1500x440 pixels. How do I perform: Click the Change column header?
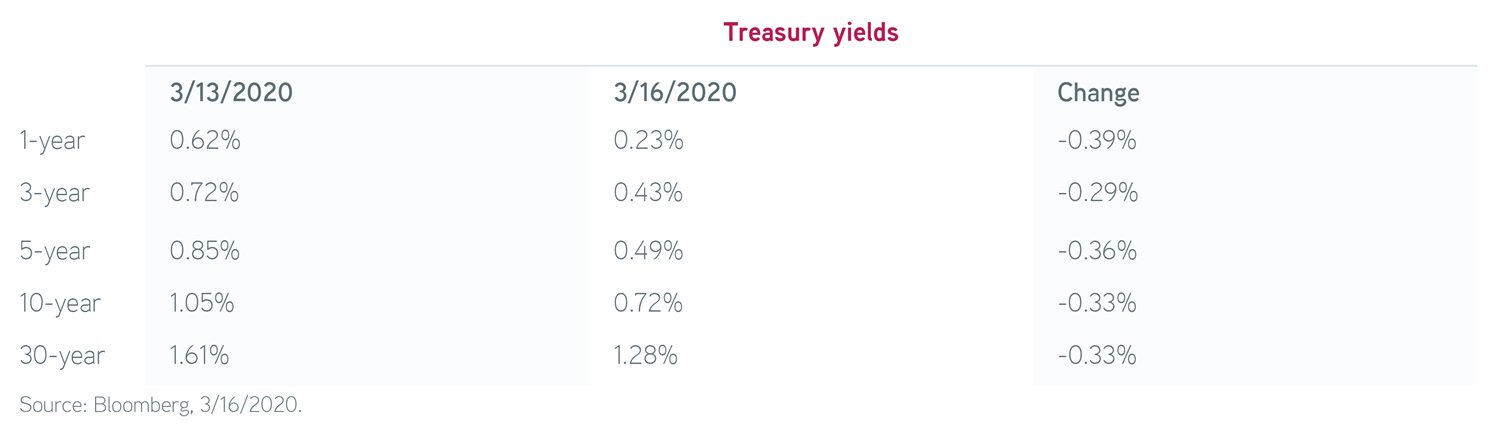1098,94
